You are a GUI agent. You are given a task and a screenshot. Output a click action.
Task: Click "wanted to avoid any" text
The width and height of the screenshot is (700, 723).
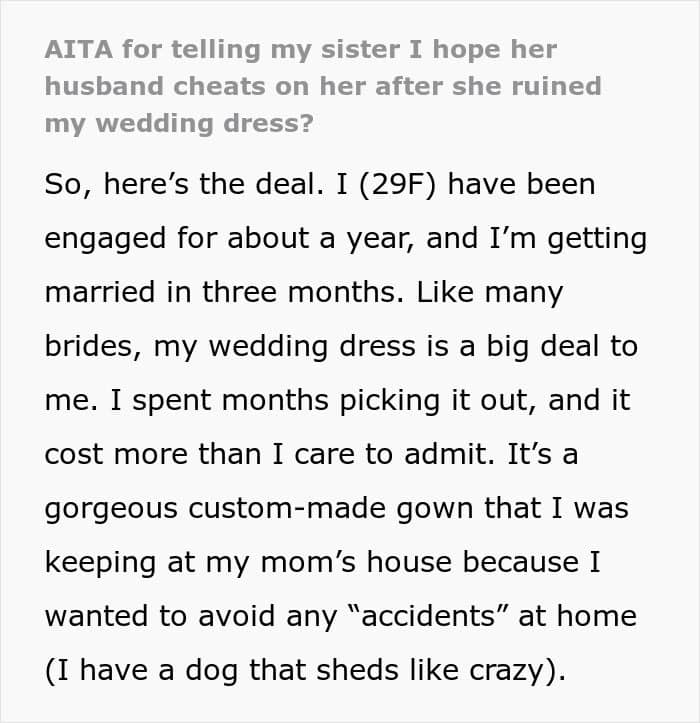(191, 616)
